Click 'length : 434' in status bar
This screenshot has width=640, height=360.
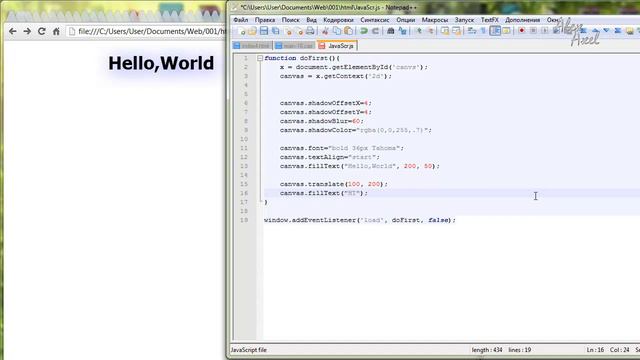[487, 350]
